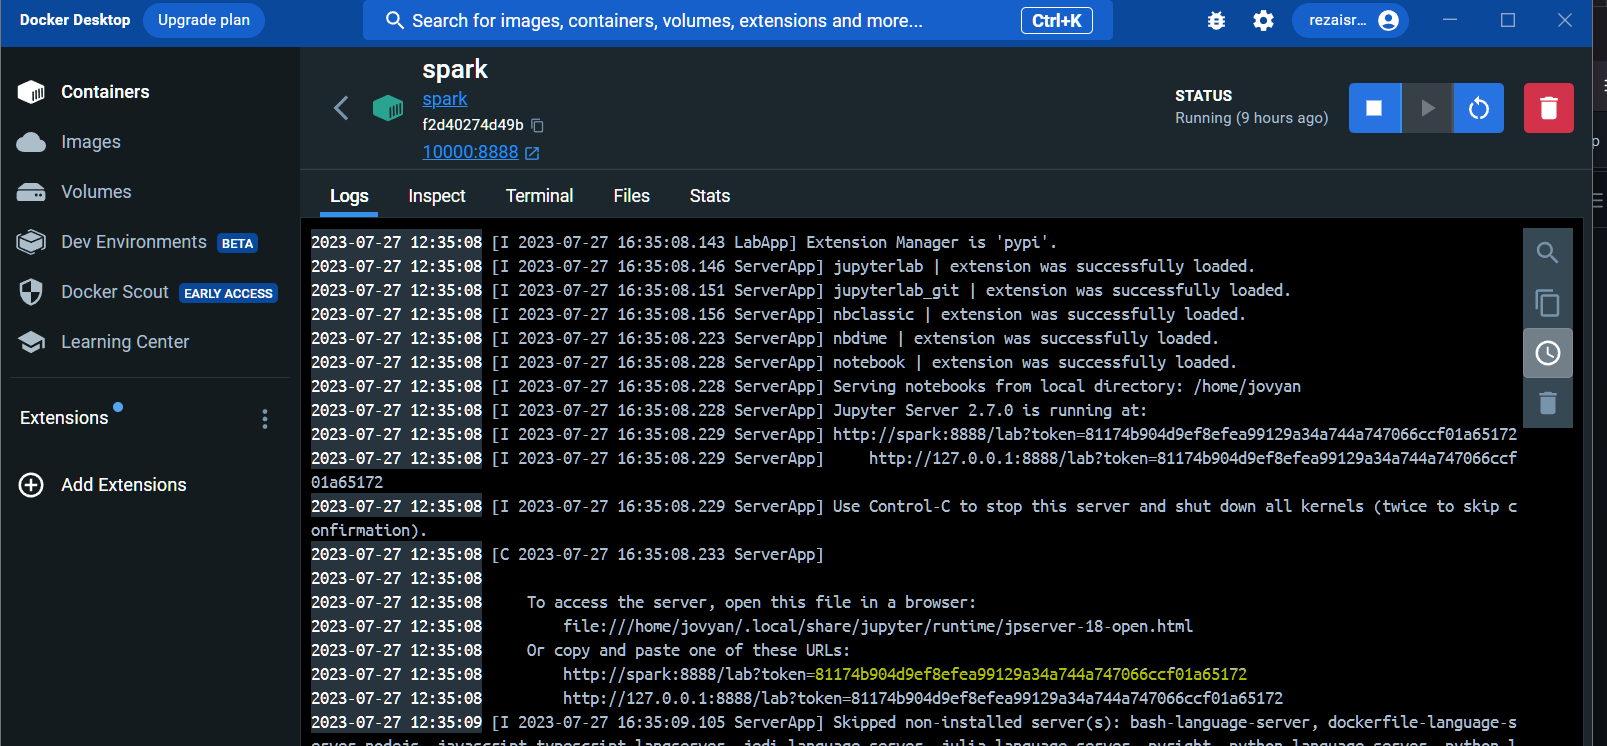Switch to the Terminal tab

click(x=539, y=196)
